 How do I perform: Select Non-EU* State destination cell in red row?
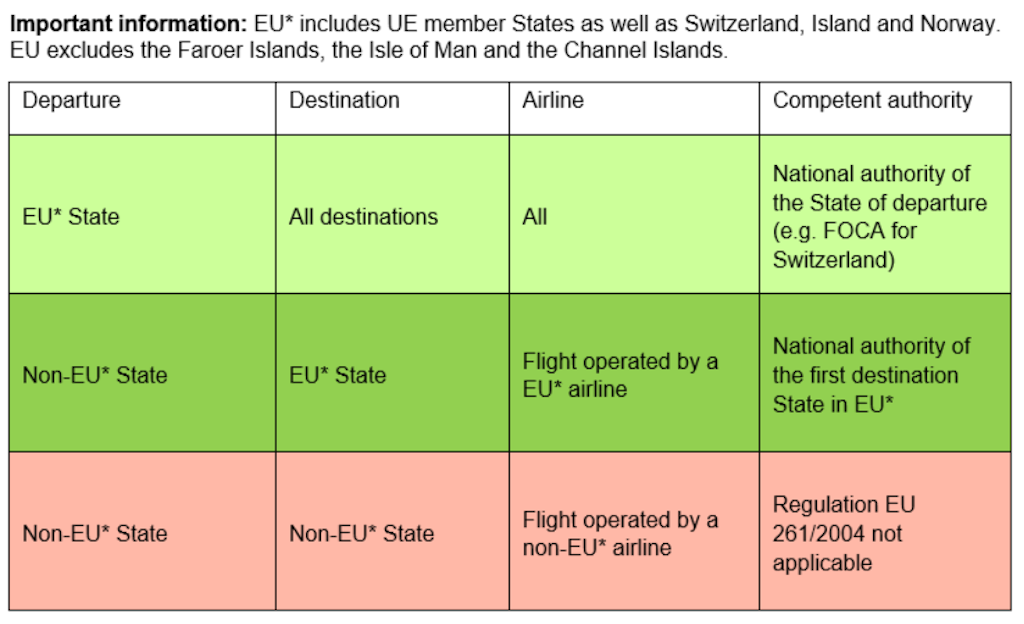pos(362,533)
